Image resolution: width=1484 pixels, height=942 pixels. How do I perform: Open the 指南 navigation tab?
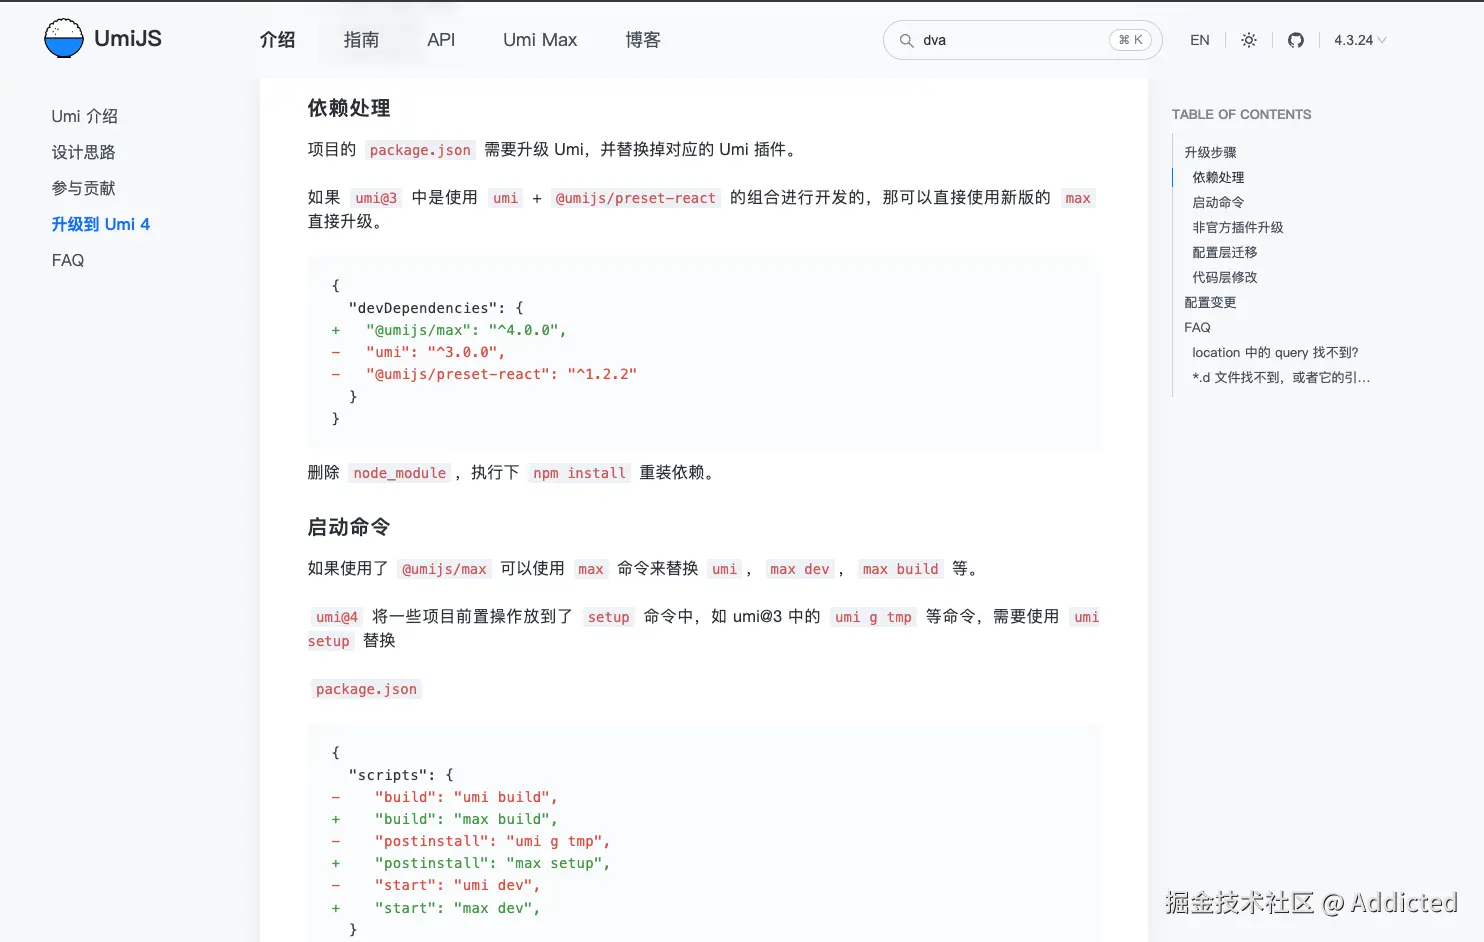(x=361, y=40)
